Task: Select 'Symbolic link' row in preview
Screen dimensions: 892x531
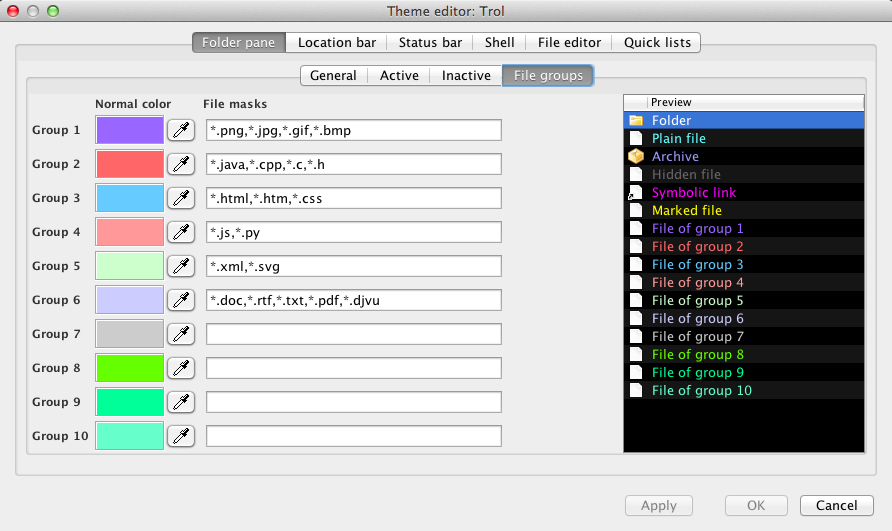Action: [744, 192]
